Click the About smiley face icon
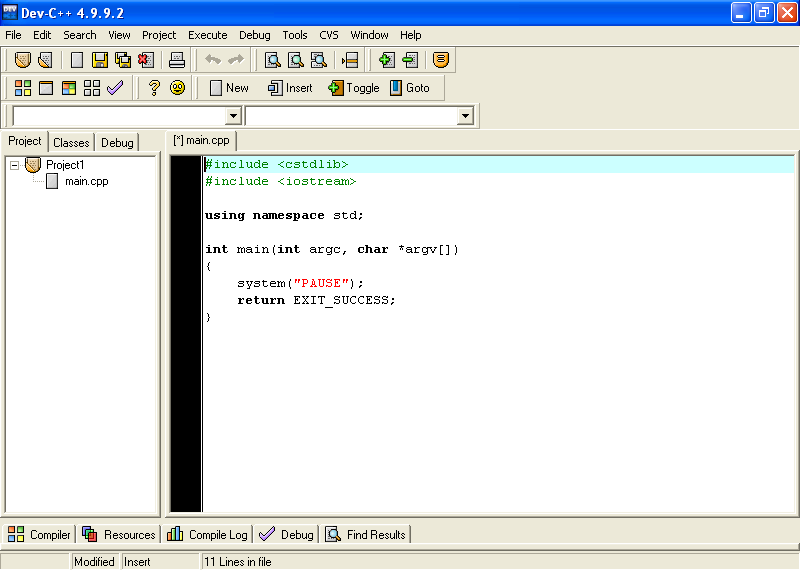Viewport: 800px width, 570px height. click(177, 88)
